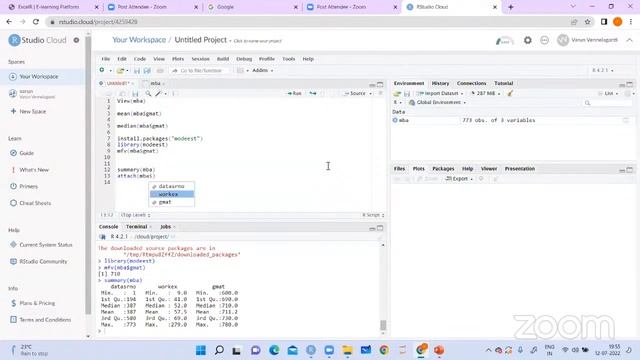The width and height of the screenshot is (640, 360).
Task: Select datasrno in the autocomplete popup
Action: 172,187
